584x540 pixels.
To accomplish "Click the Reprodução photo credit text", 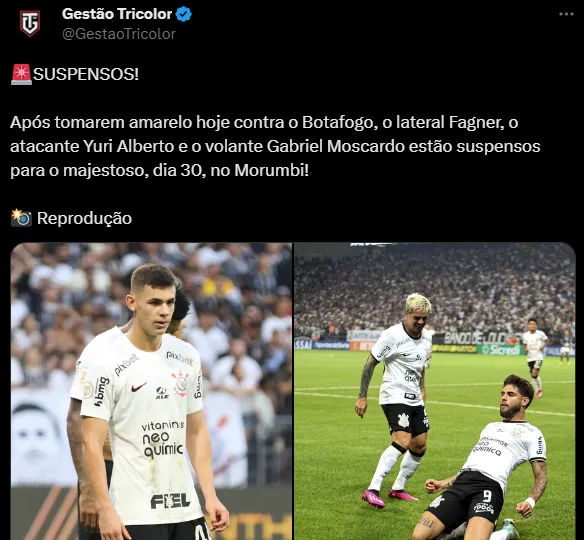I will pyautogui.click(x=85, y=218).
